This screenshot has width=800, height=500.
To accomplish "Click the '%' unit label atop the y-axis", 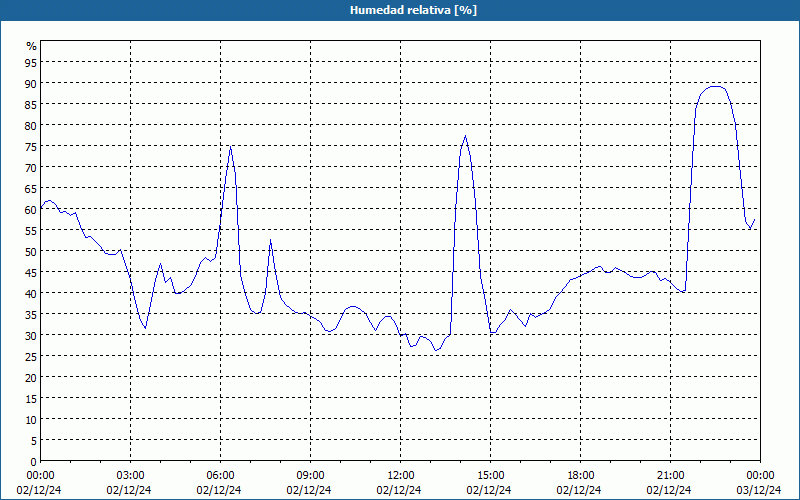I will click(32, 46).
